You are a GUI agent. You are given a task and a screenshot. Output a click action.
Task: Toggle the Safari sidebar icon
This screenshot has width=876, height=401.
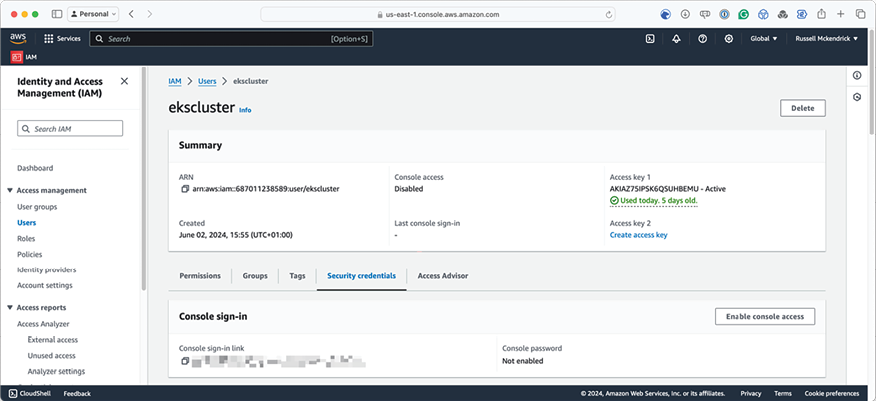point(56,14)
